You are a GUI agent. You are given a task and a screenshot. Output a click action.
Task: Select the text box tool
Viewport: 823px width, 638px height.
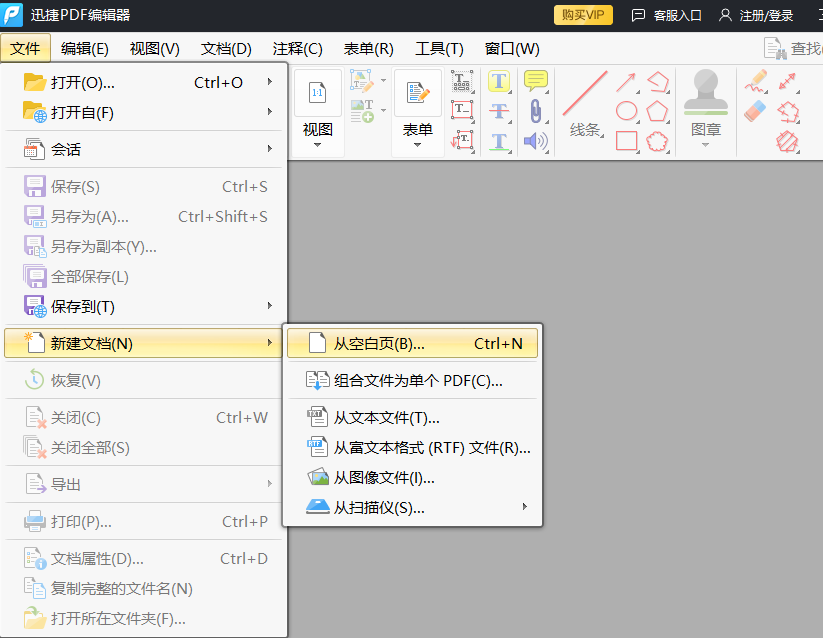[x=462, y=111]
